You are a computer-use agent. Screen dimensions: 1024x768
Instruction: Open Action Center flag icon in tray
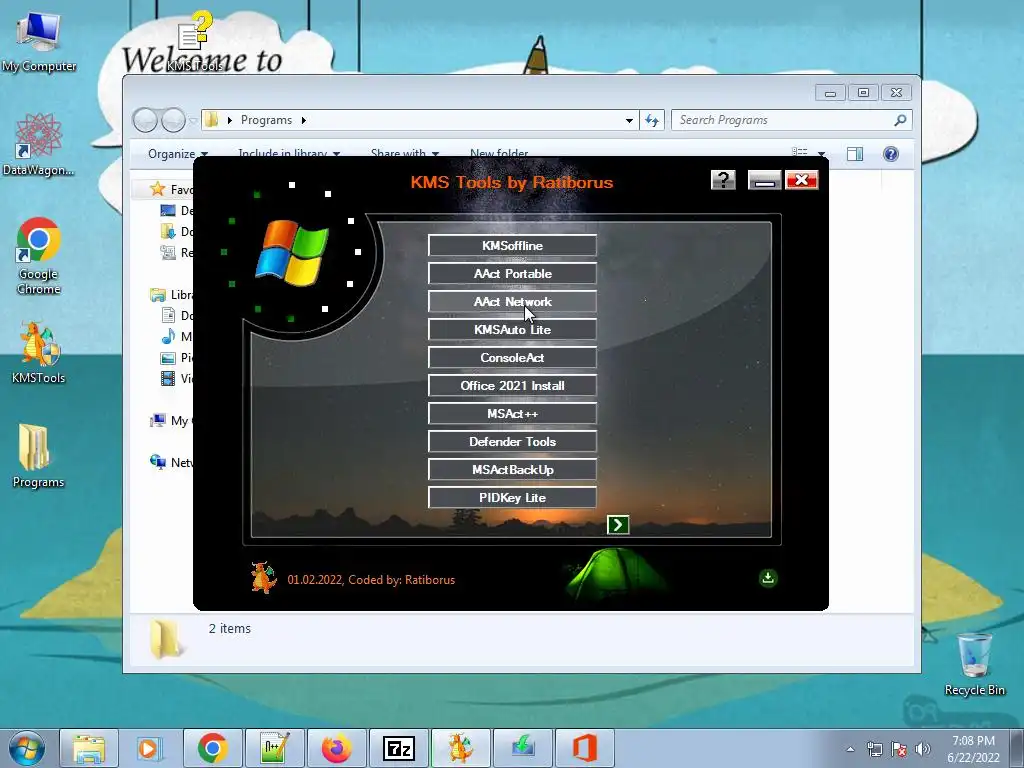[899, 749]
